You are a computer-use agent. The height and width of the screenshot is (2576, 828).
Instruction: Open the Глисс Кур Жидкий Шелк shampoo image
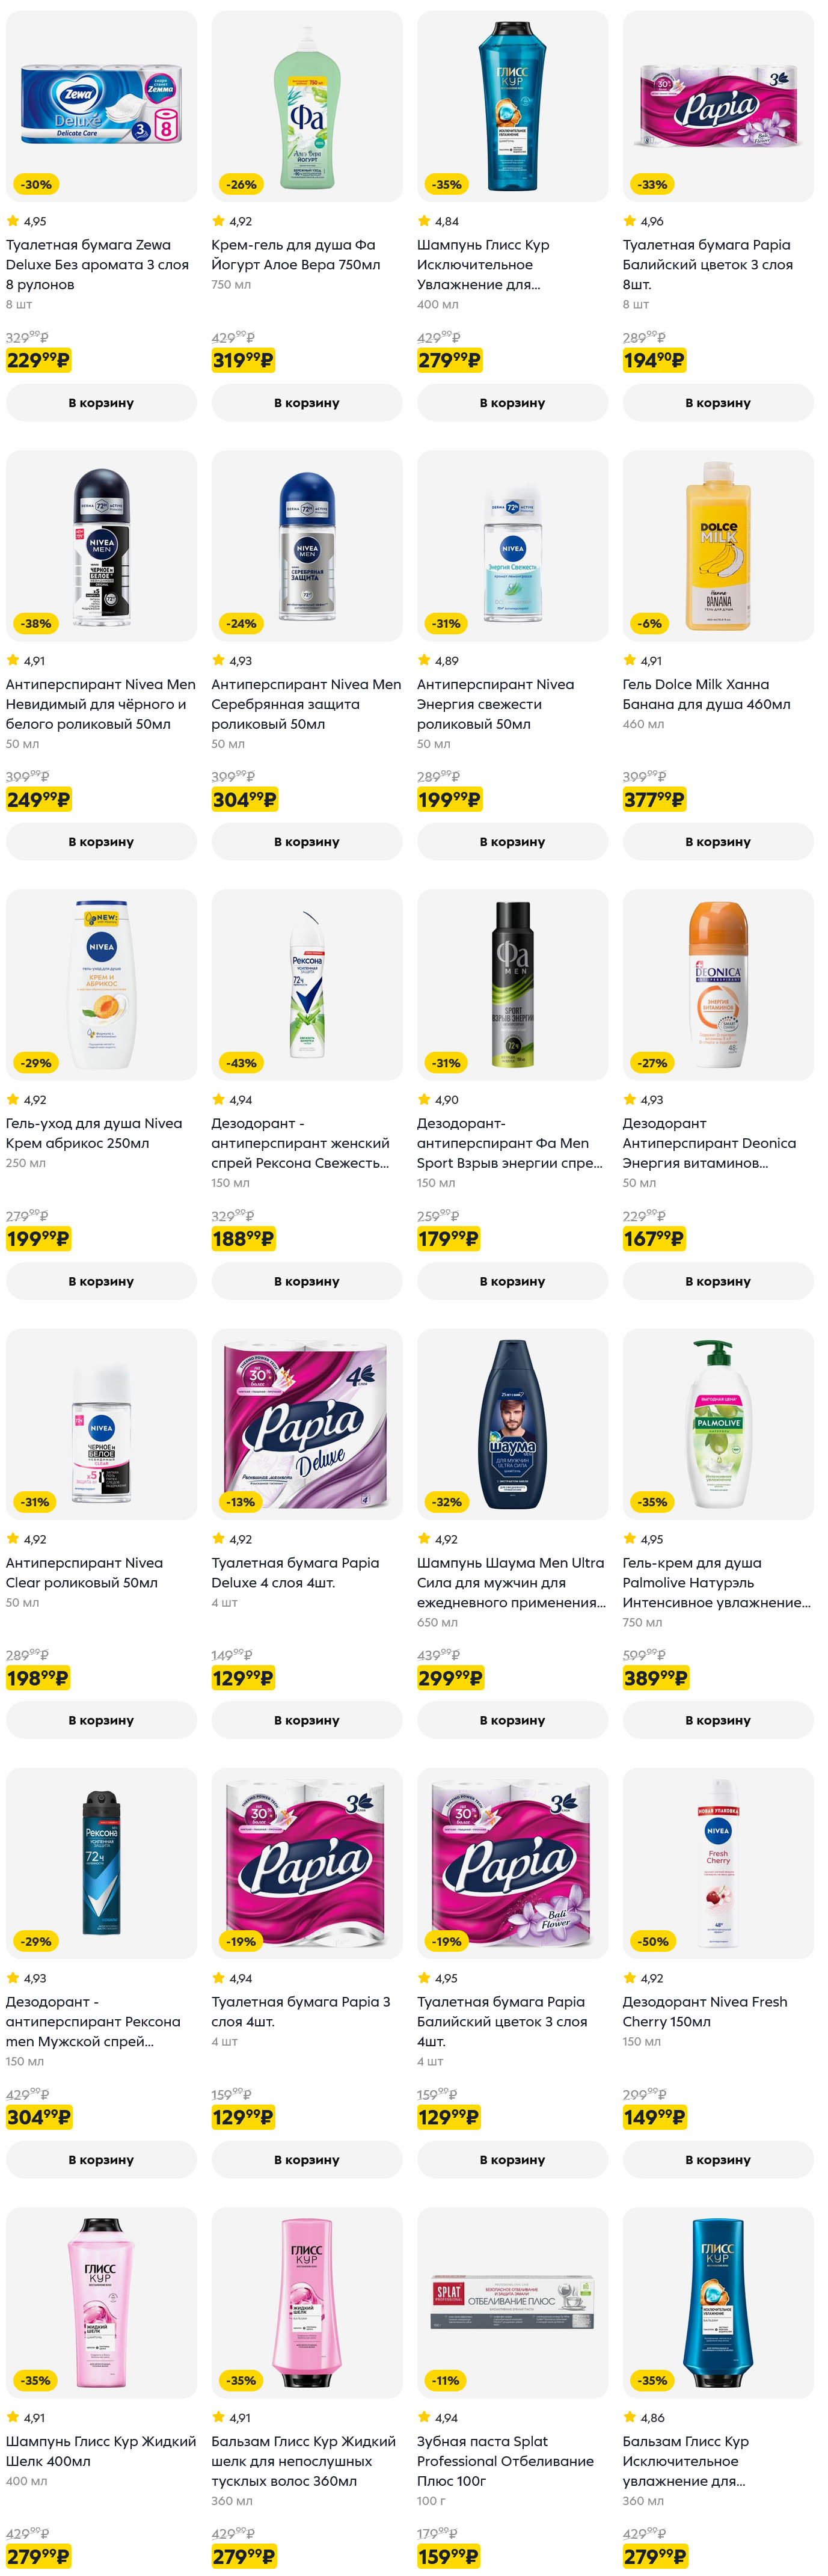pyautogui.click(x=101, y=2302)
